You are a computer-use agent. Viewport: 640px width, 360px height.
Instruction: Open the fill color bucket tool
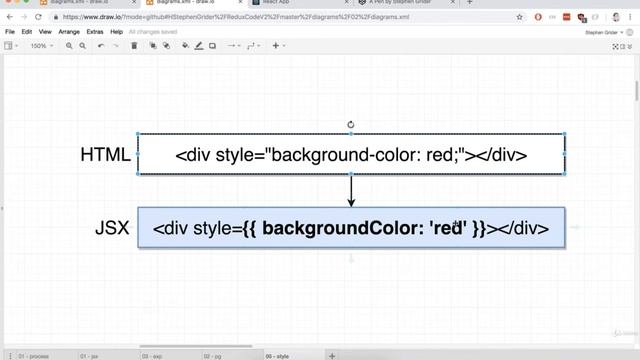(x=185, y=46)
